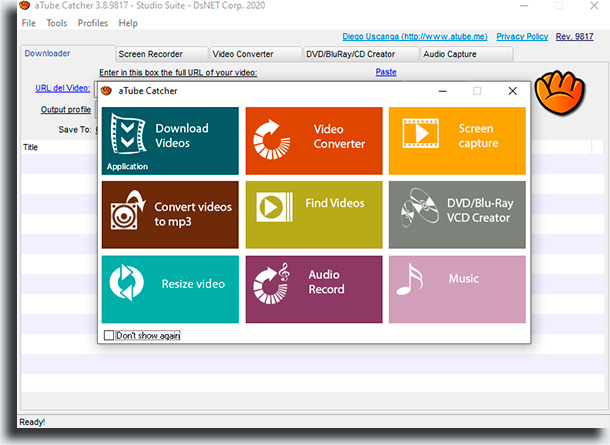
Task: Switch to the Downloader tab
Action: pyautogui.click(x=67, y=54)
